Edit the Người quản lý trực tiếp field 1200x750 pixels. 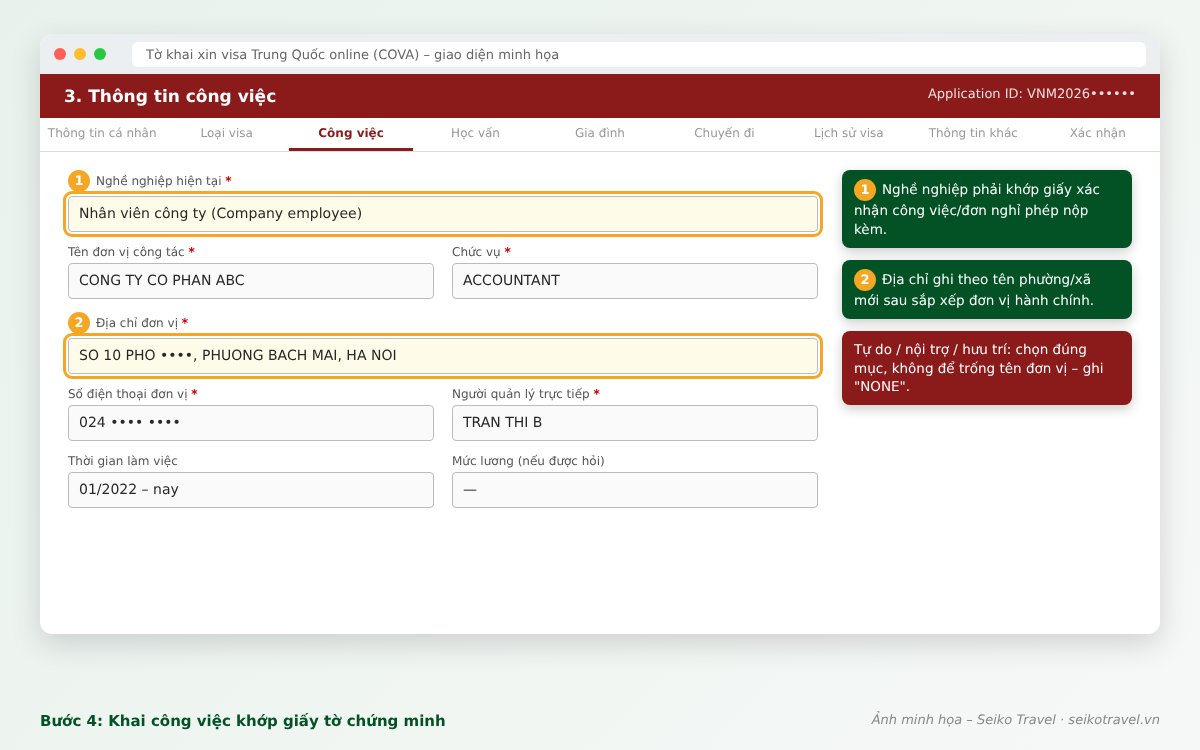(635, 423)
